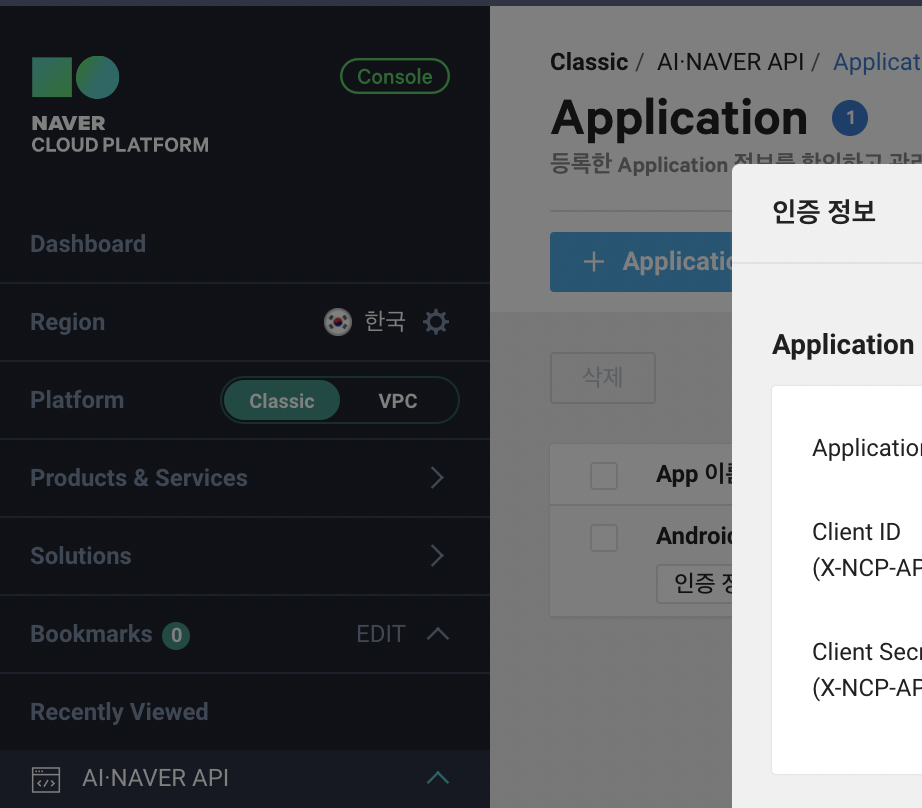Open the Solutions menu item
The image size is (922, 808).
245,556
